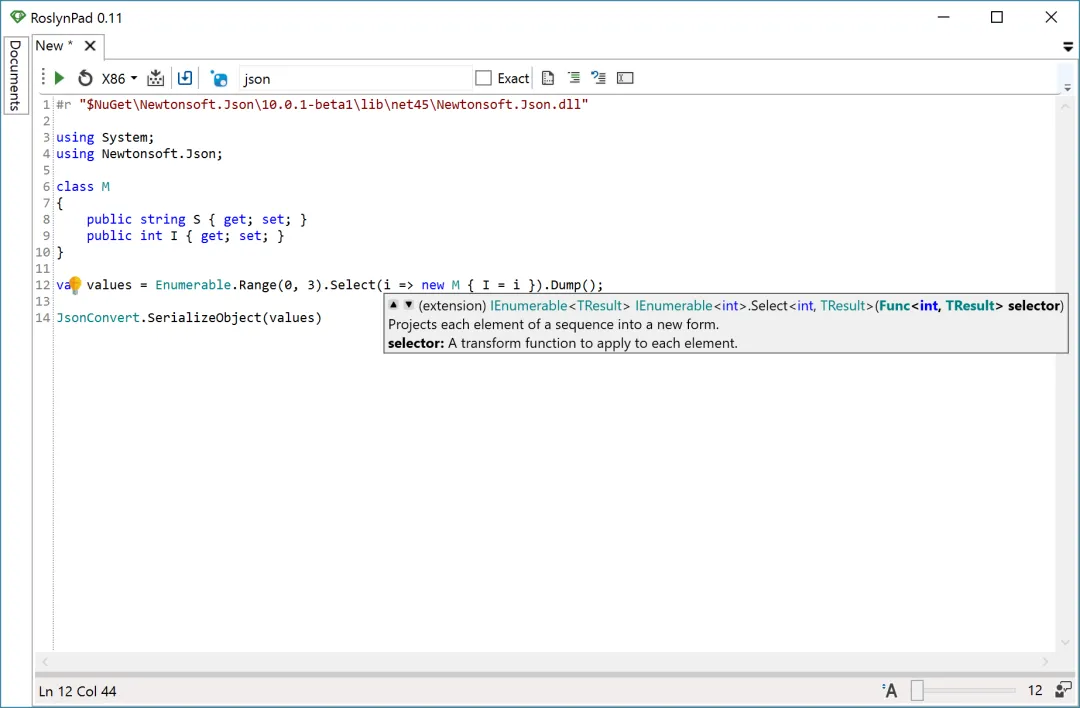Show previous overload with up arrow
The height and width of the screenshot is (708, 1080).
pos(393,305)
